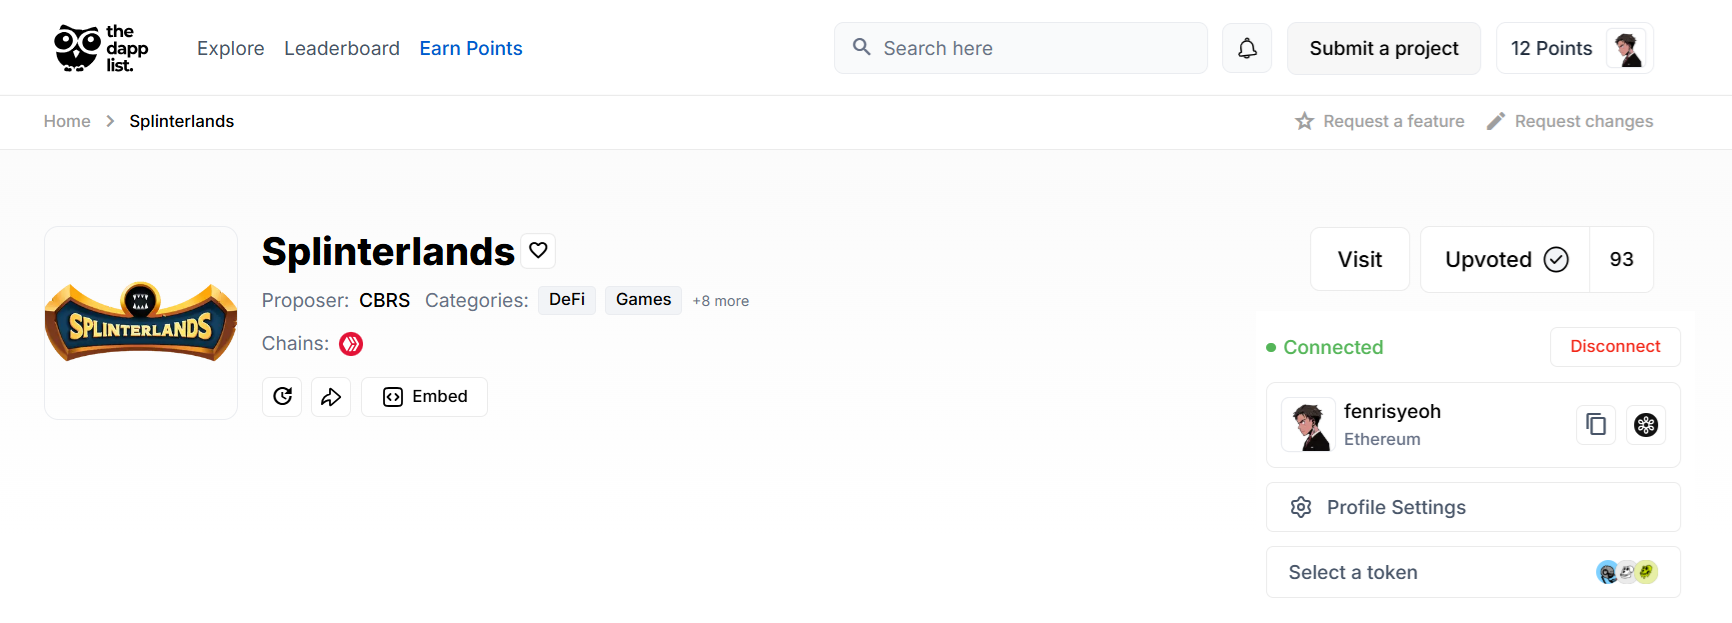Click Submit a project button
Image resolution: width=1732 pixels, height=623 pixels.
pos(1384,48)
